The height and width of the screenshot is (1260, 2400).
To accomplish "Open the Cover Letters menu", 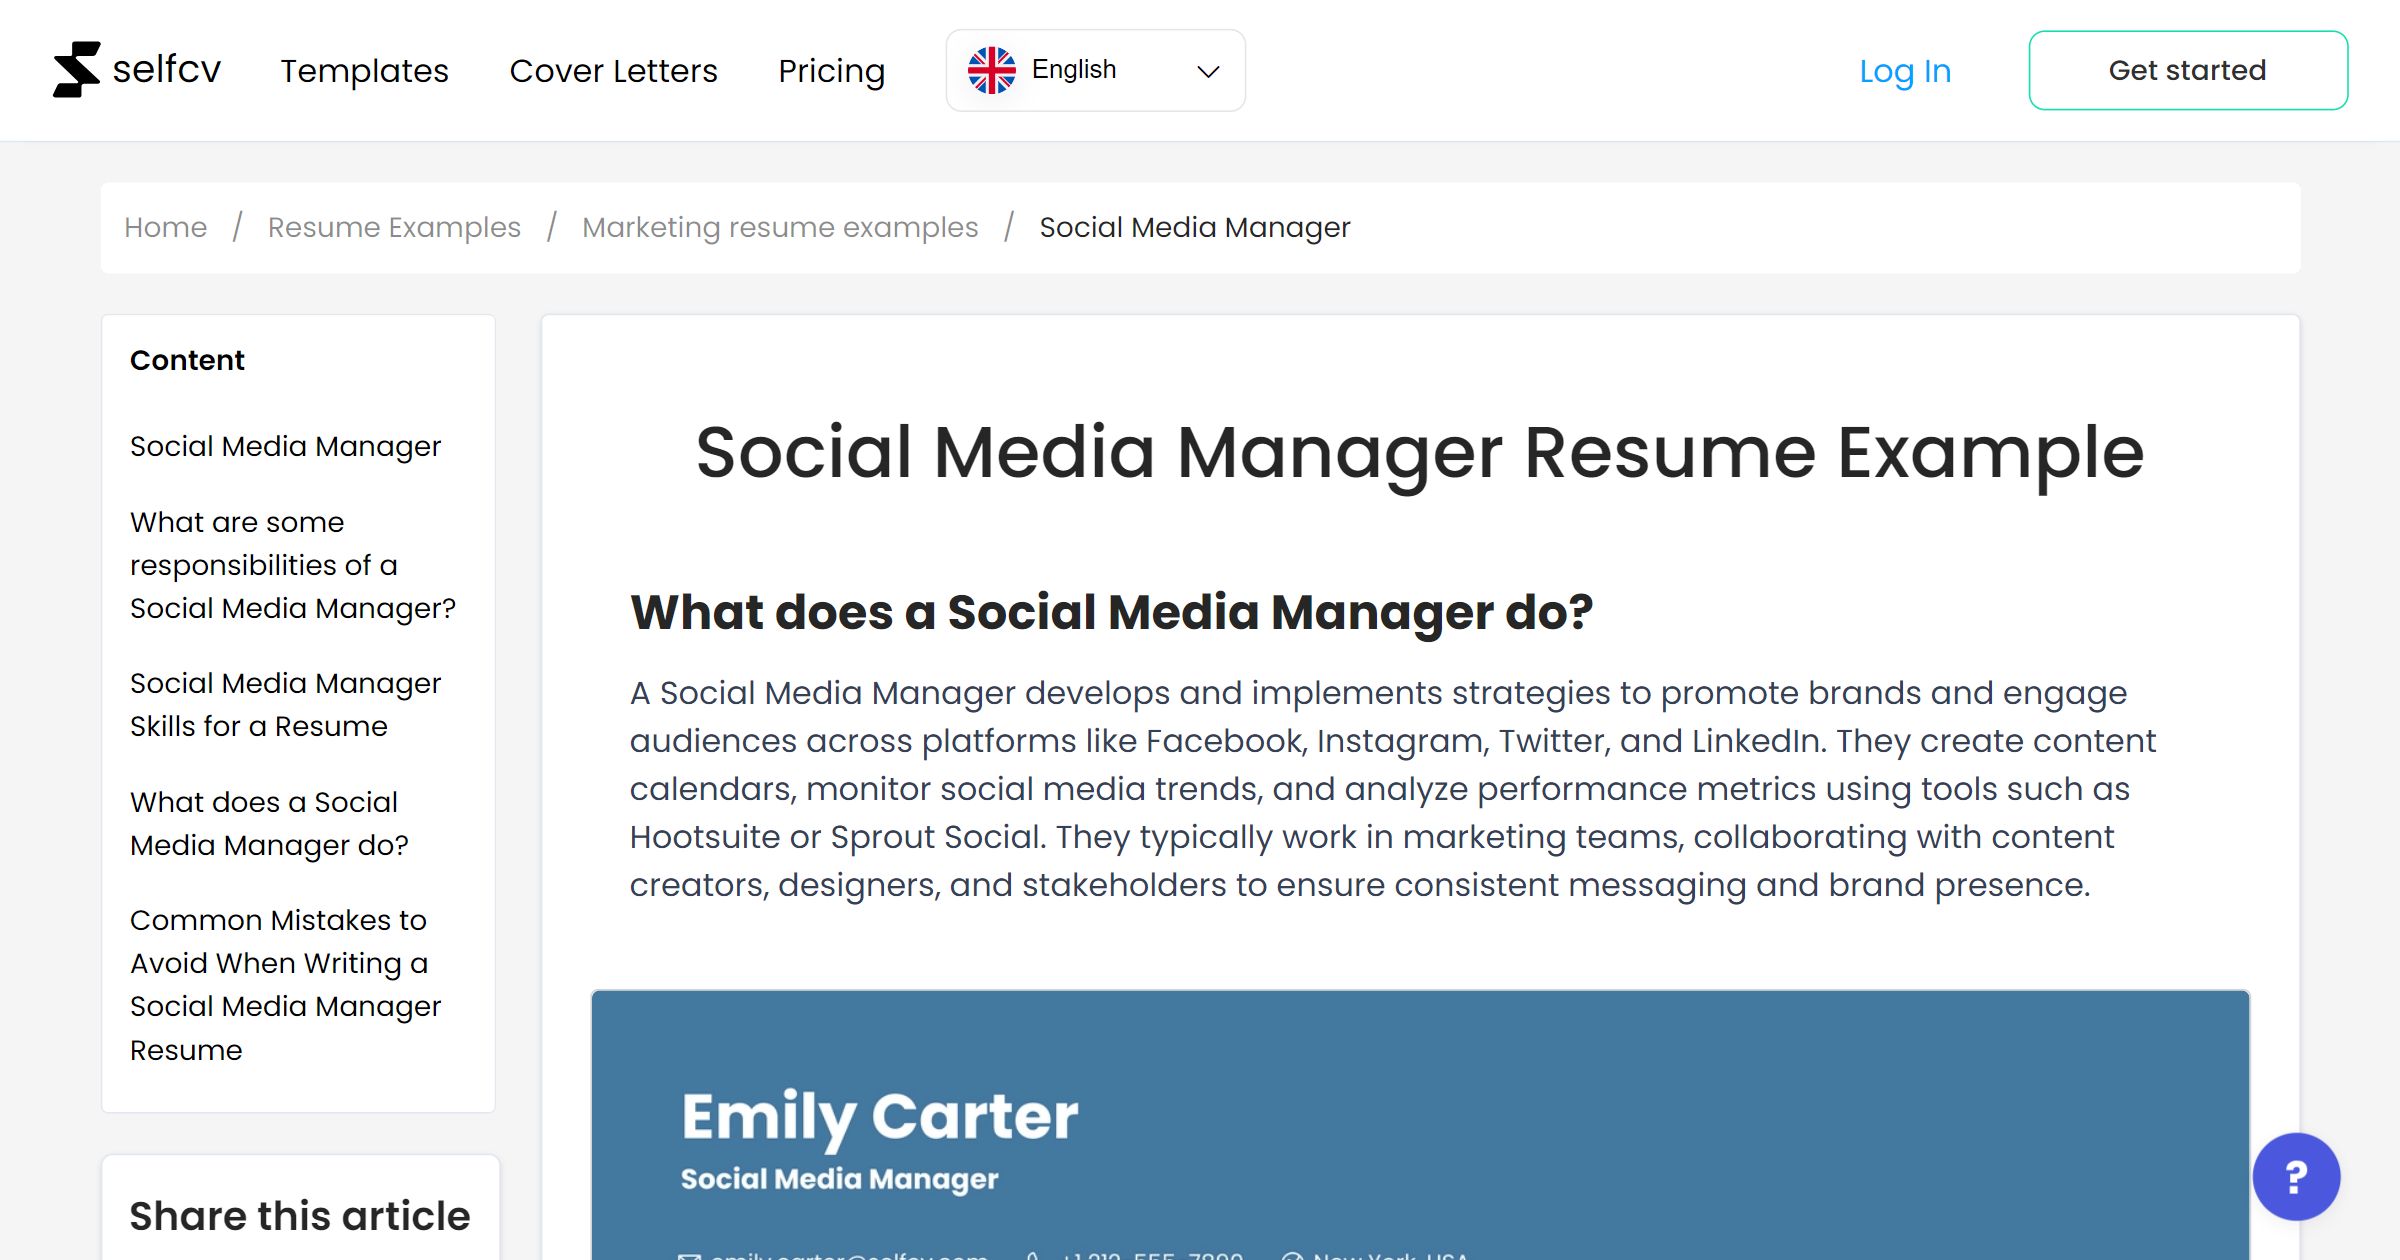I will [613, 70].
